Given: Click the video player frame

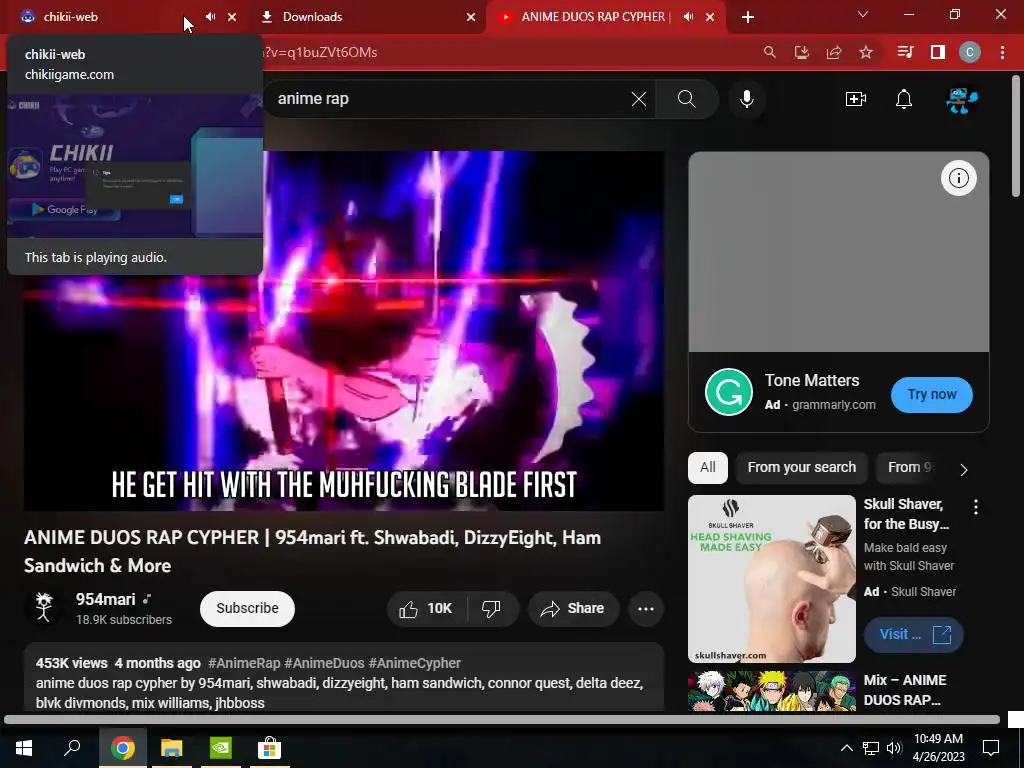Looking at the screenshot, I should (344, 330).
